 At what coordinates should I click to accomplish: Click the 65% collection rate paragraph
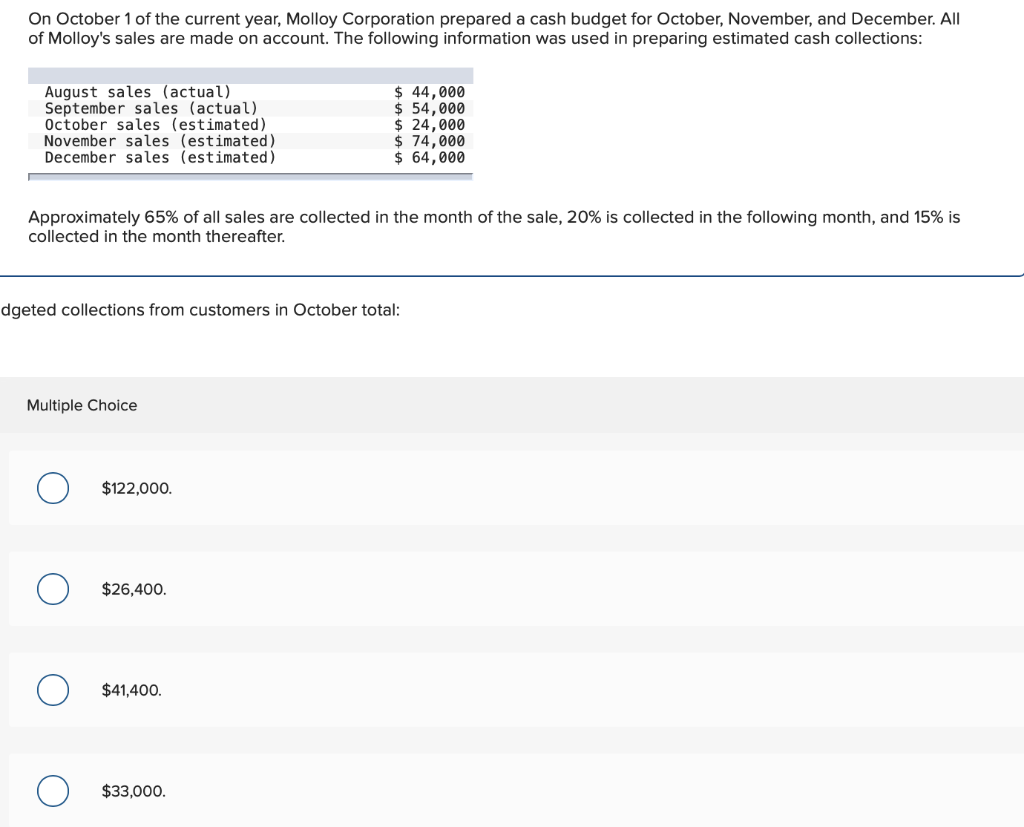pyautogui.click(x=495, y=226)
